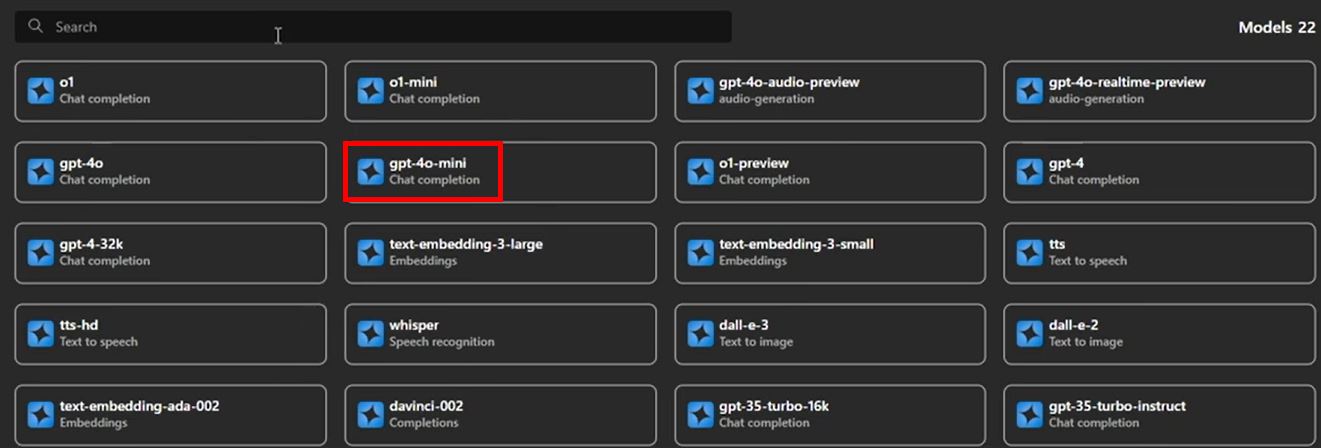Open the davinci-002 model name
This screenshot has height=448, width=1321.
(426, 406)
